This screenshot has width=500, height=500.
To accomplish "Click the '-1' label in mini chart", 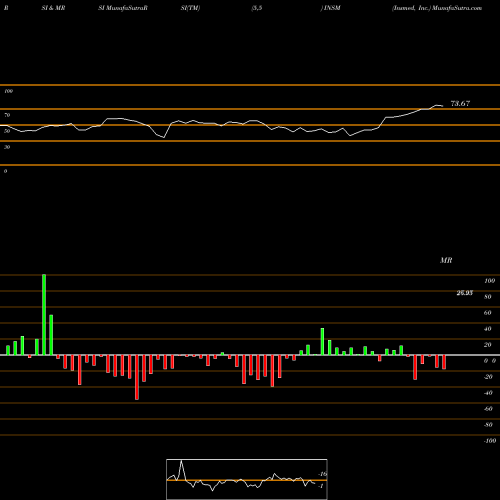I will (x=321, y=486).
